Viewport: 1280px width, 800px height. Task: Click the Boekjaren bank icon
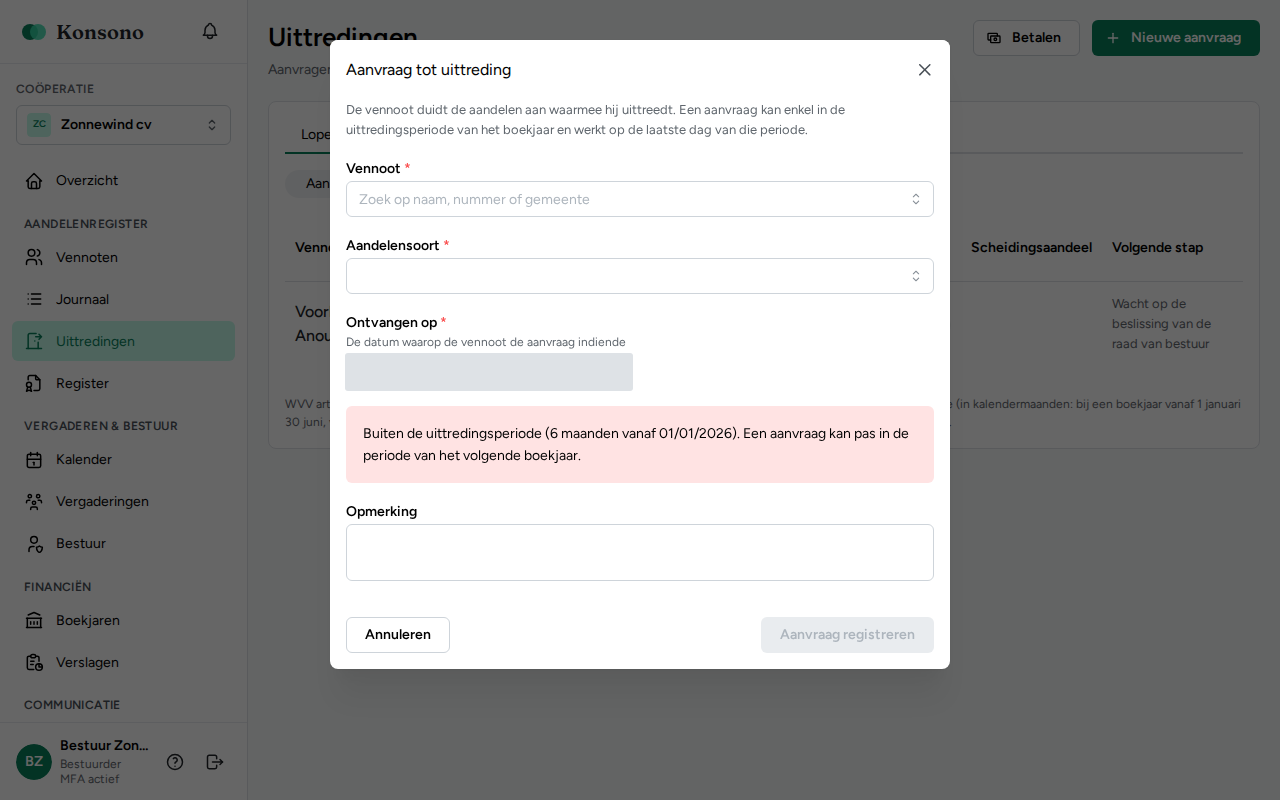pos(34,621)
